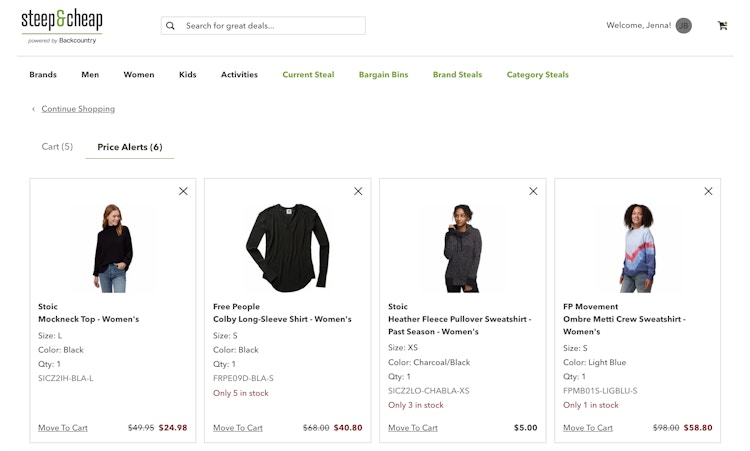Go to Category Steals
Viewport: 750px width, 451px height.
(x=538, y=75)
